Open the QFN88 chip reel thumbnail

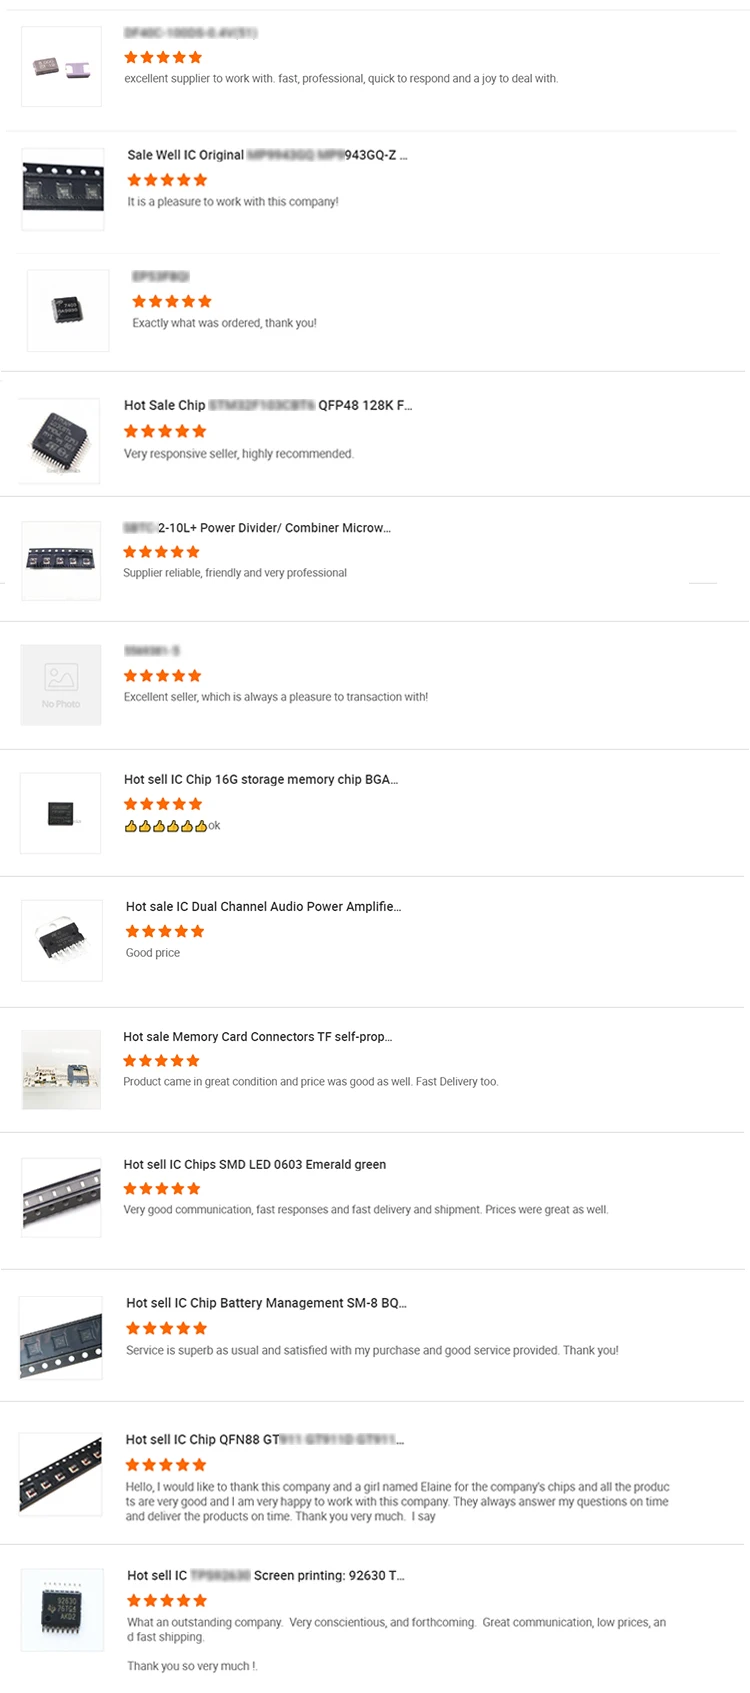pyautogui.click(x=61, y=1473)
